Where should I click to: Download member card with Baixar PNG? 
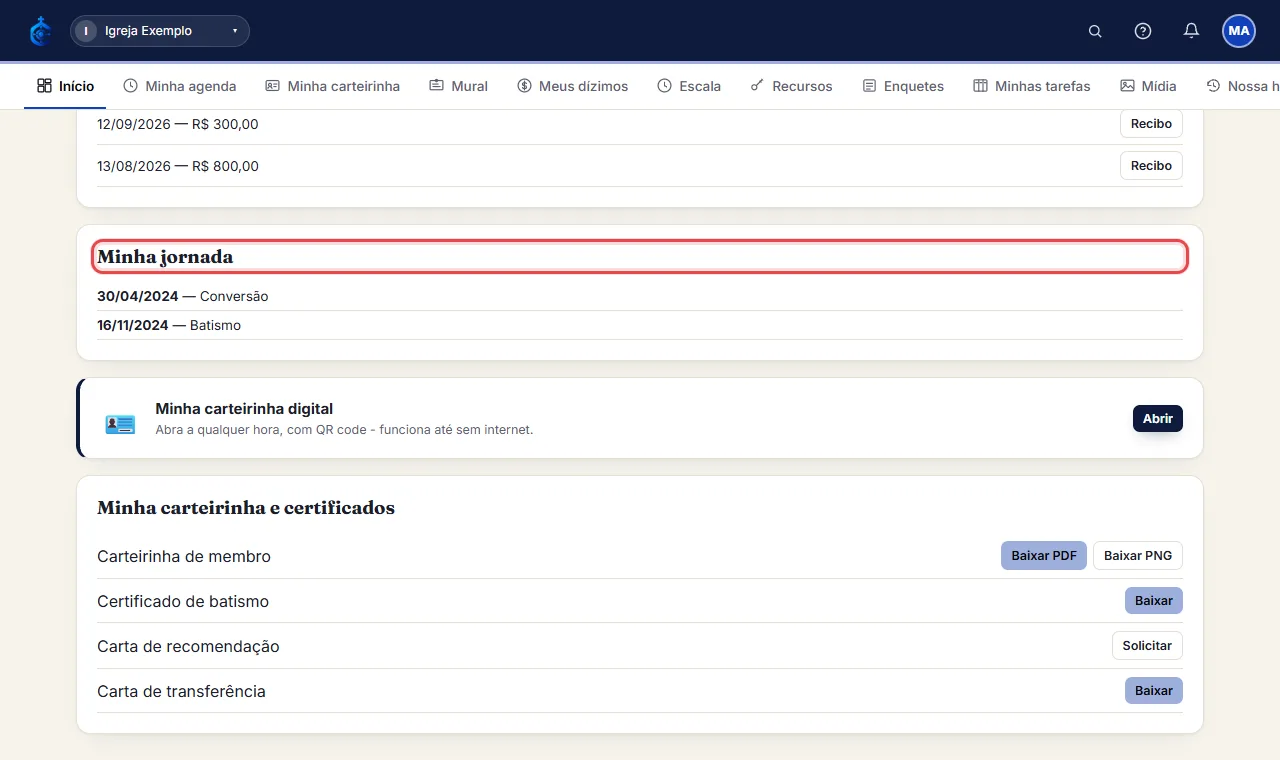[x=1138, y=556]
